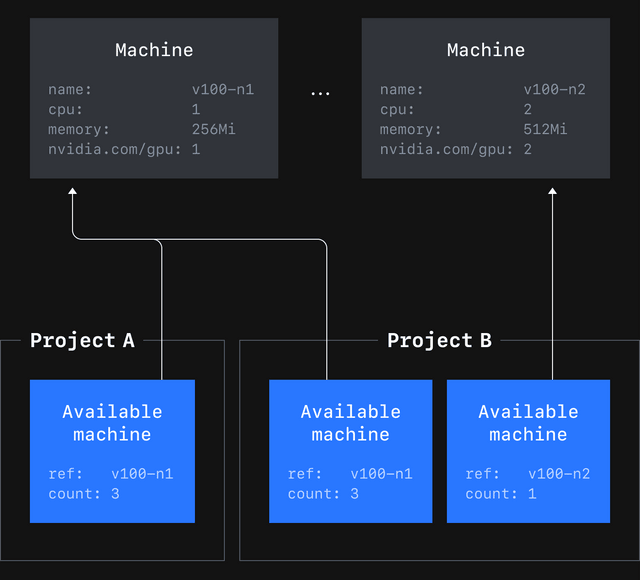Select Project B's Available machine heading above ref v100-n2
The image size is (640, 580).
click(528, 423)
